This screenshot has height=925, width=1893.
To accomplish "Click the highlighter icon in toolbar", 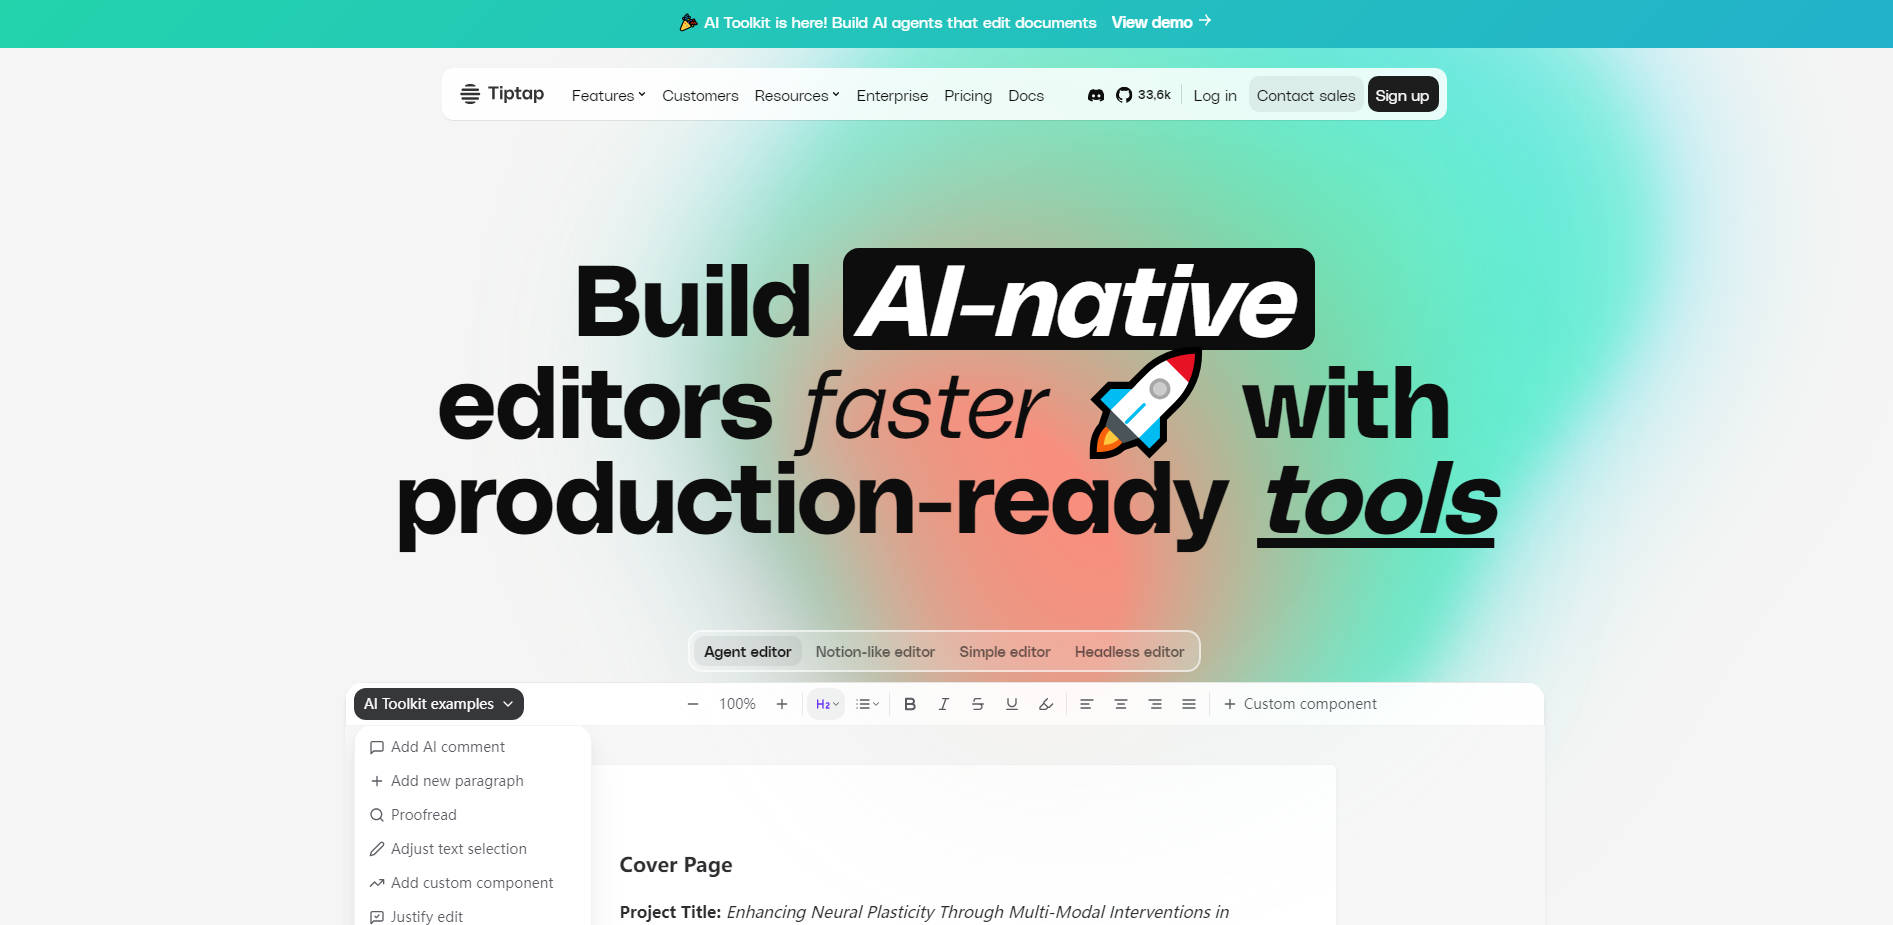I will click(x=1045, y=704).
